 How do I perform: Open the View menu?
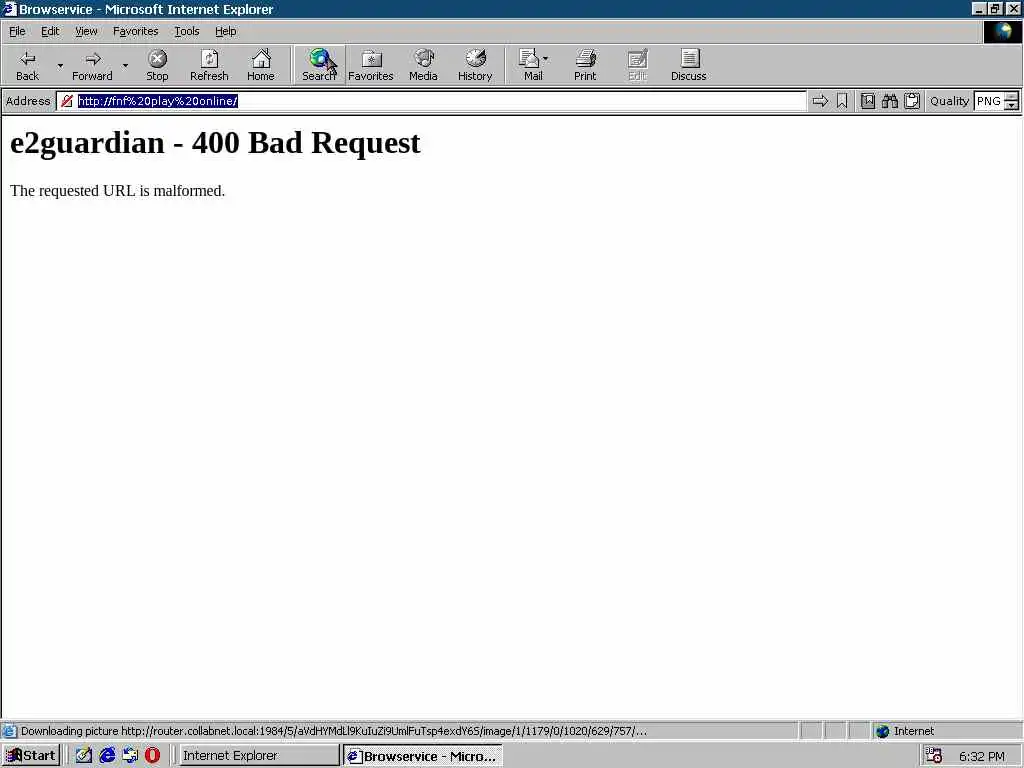[86, 31]
